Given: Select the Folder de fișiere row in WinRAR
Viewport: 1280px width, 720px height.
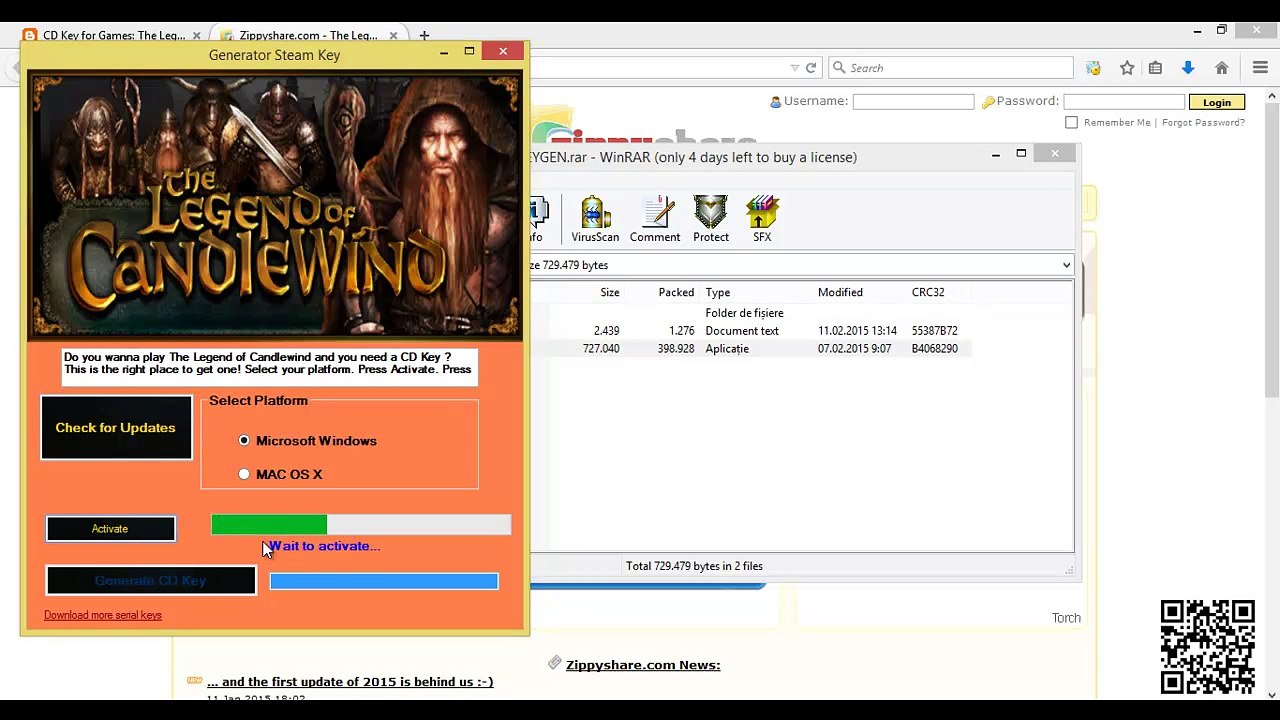Looking at the screenshot, I should click(x=751, y=313).
